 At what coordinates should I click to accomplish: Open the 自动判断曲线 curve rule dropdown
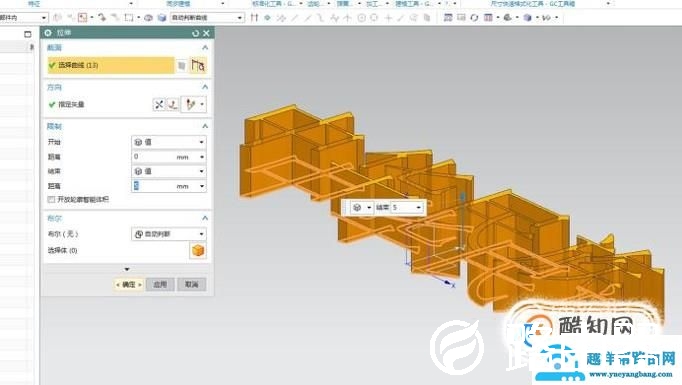click(207, 18)
